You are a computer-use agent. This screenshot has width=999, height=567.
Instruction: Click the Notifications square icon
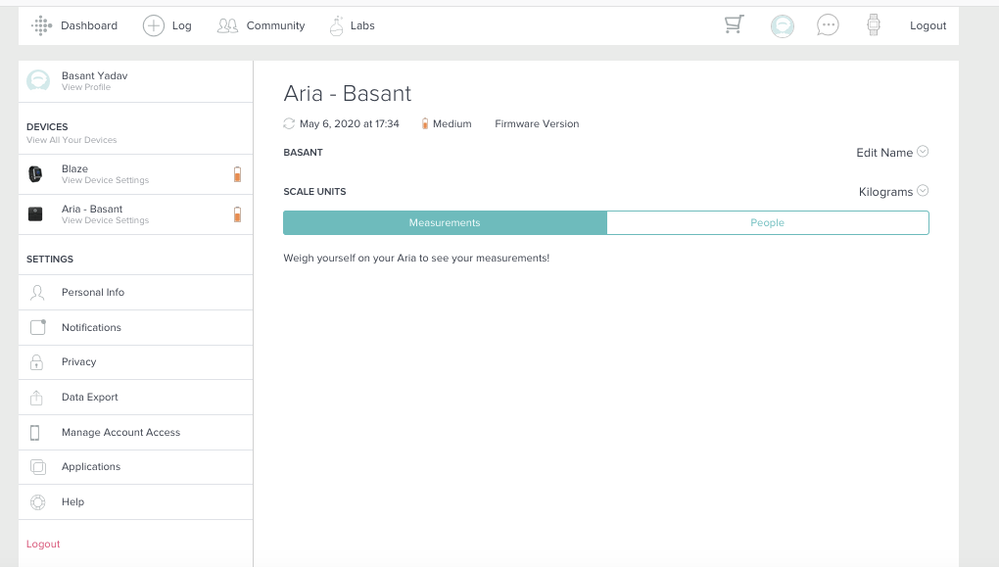pos(38,327)
